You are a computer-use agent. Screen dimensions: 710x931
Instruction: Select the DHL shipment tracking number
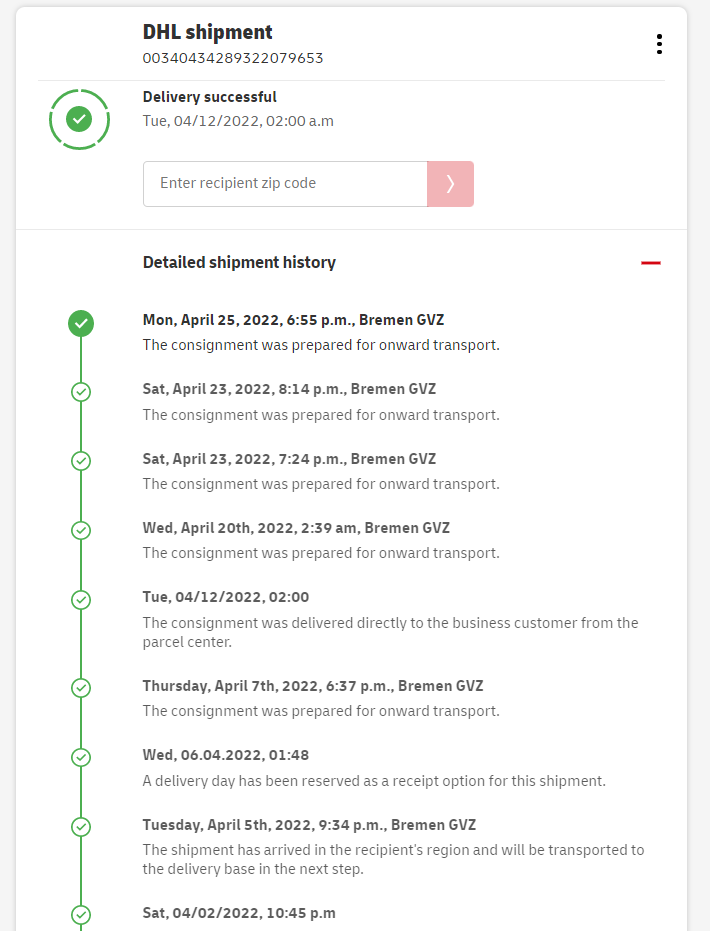(233, 58)
